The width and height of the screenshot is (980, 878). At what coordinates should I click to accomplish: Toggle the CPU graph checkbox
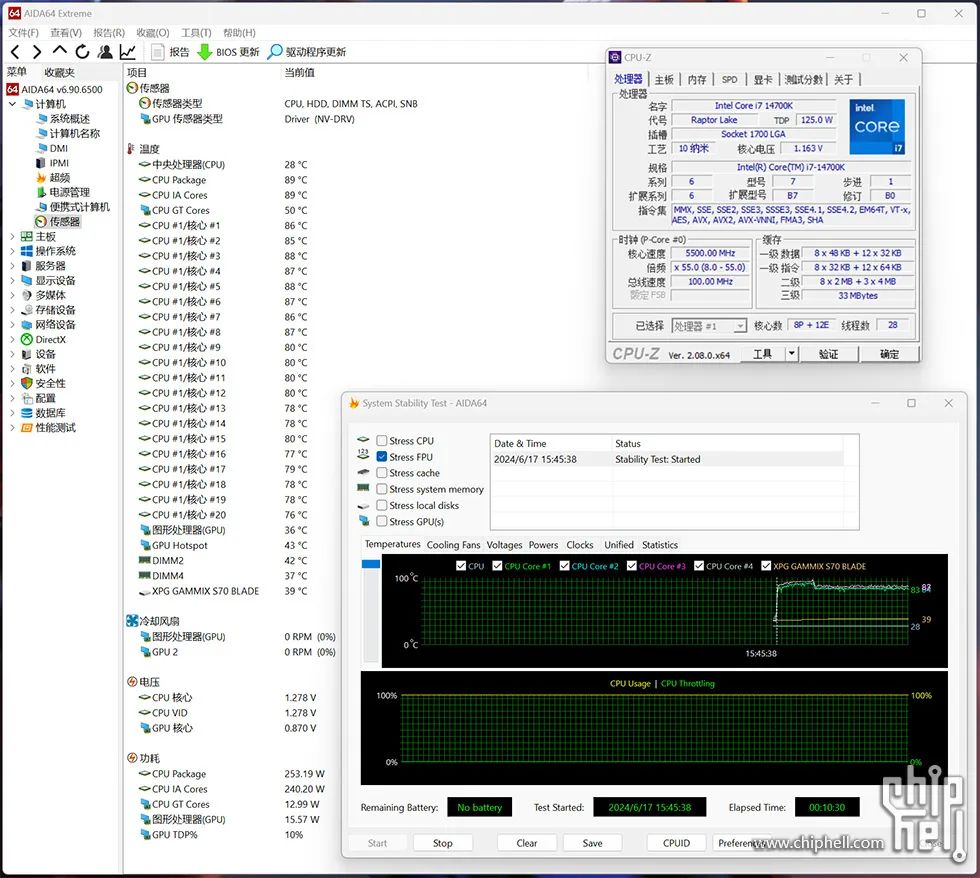tap(461, 566)
